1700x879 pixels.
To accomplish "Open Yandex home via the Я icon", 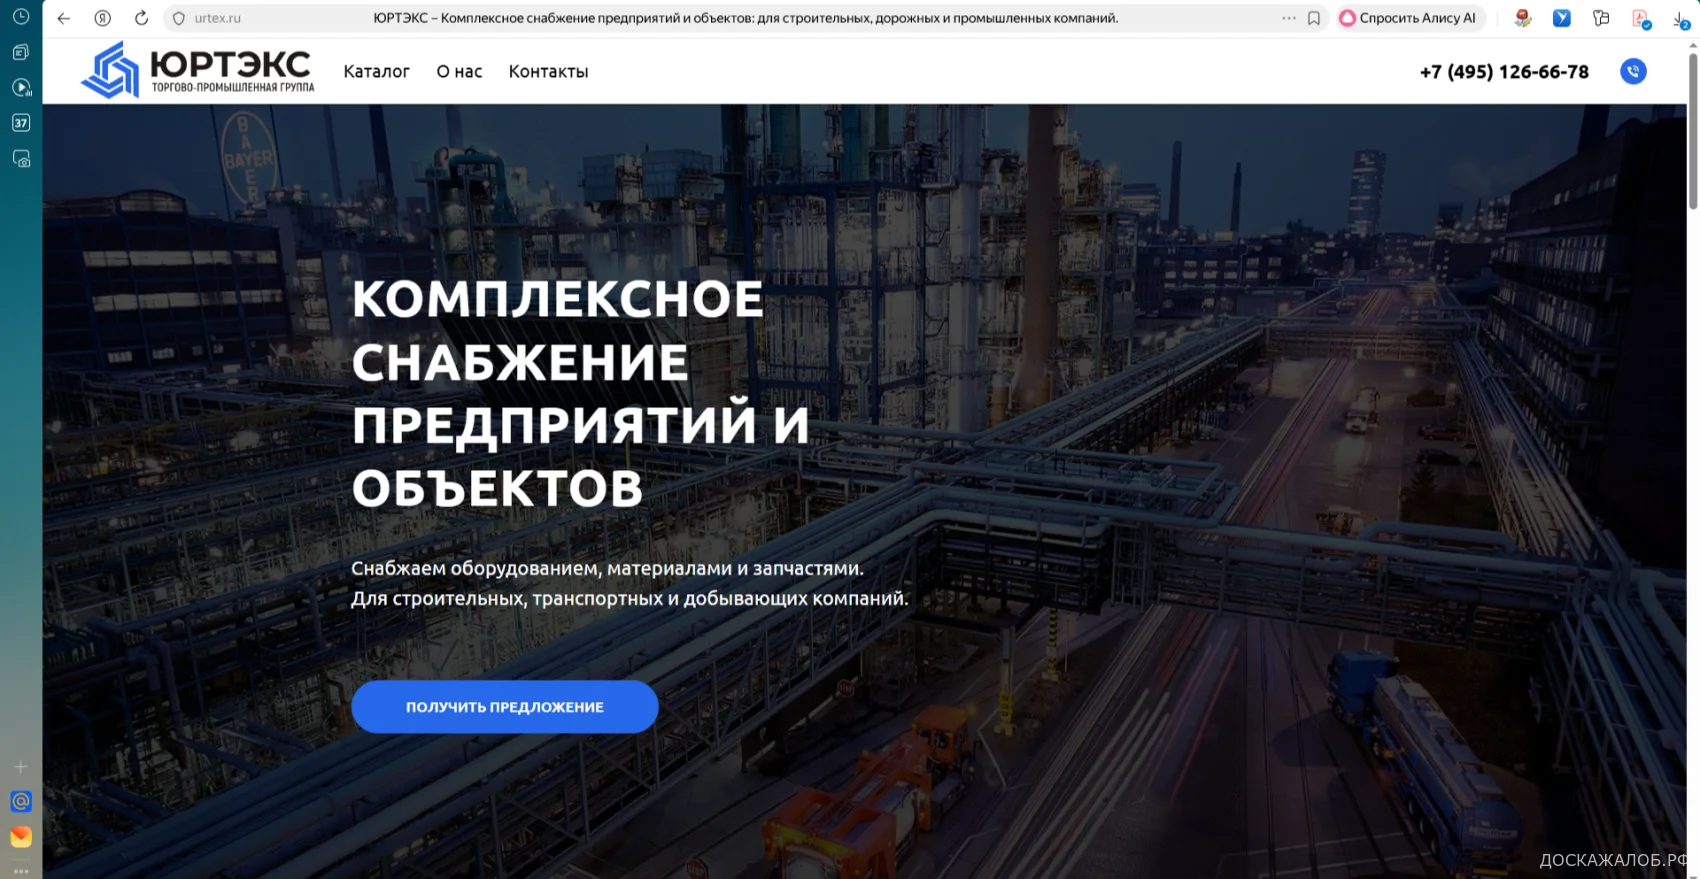I will pos(102,18).
